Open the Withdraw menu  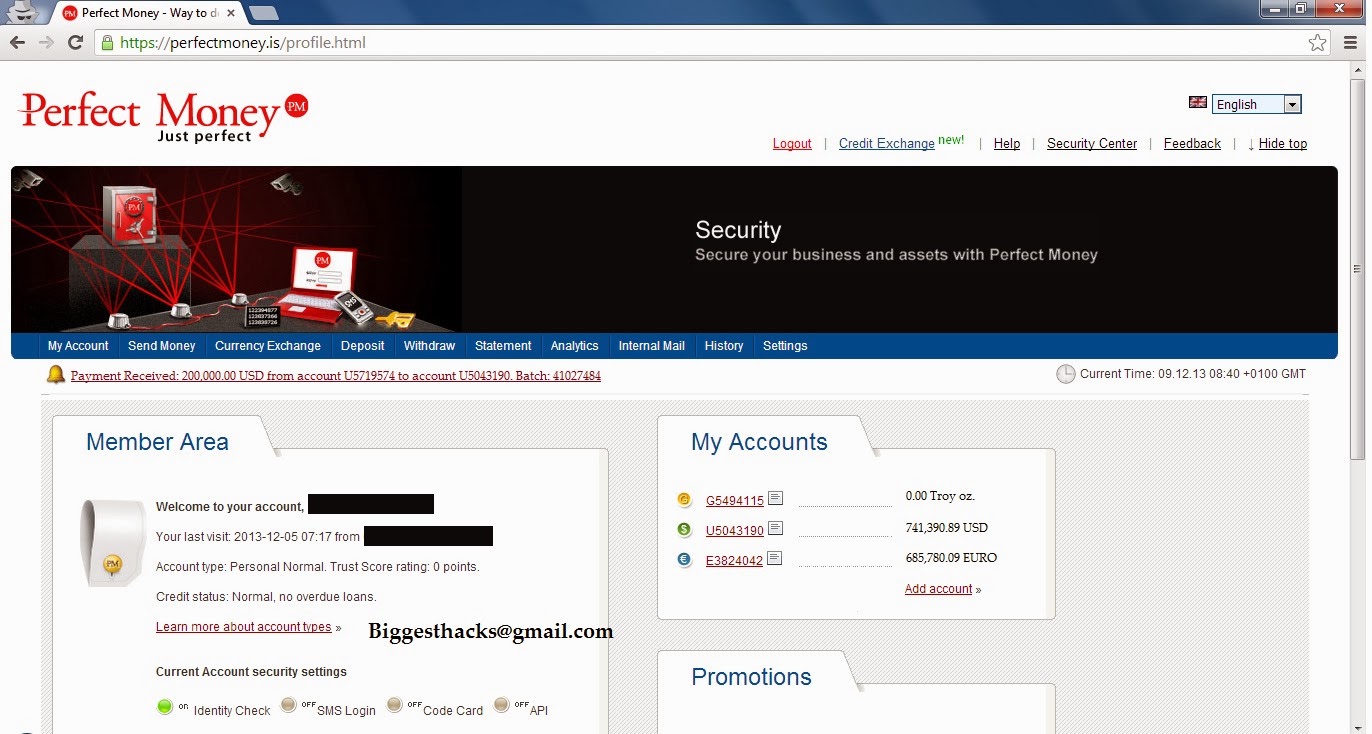coord(429,346)
